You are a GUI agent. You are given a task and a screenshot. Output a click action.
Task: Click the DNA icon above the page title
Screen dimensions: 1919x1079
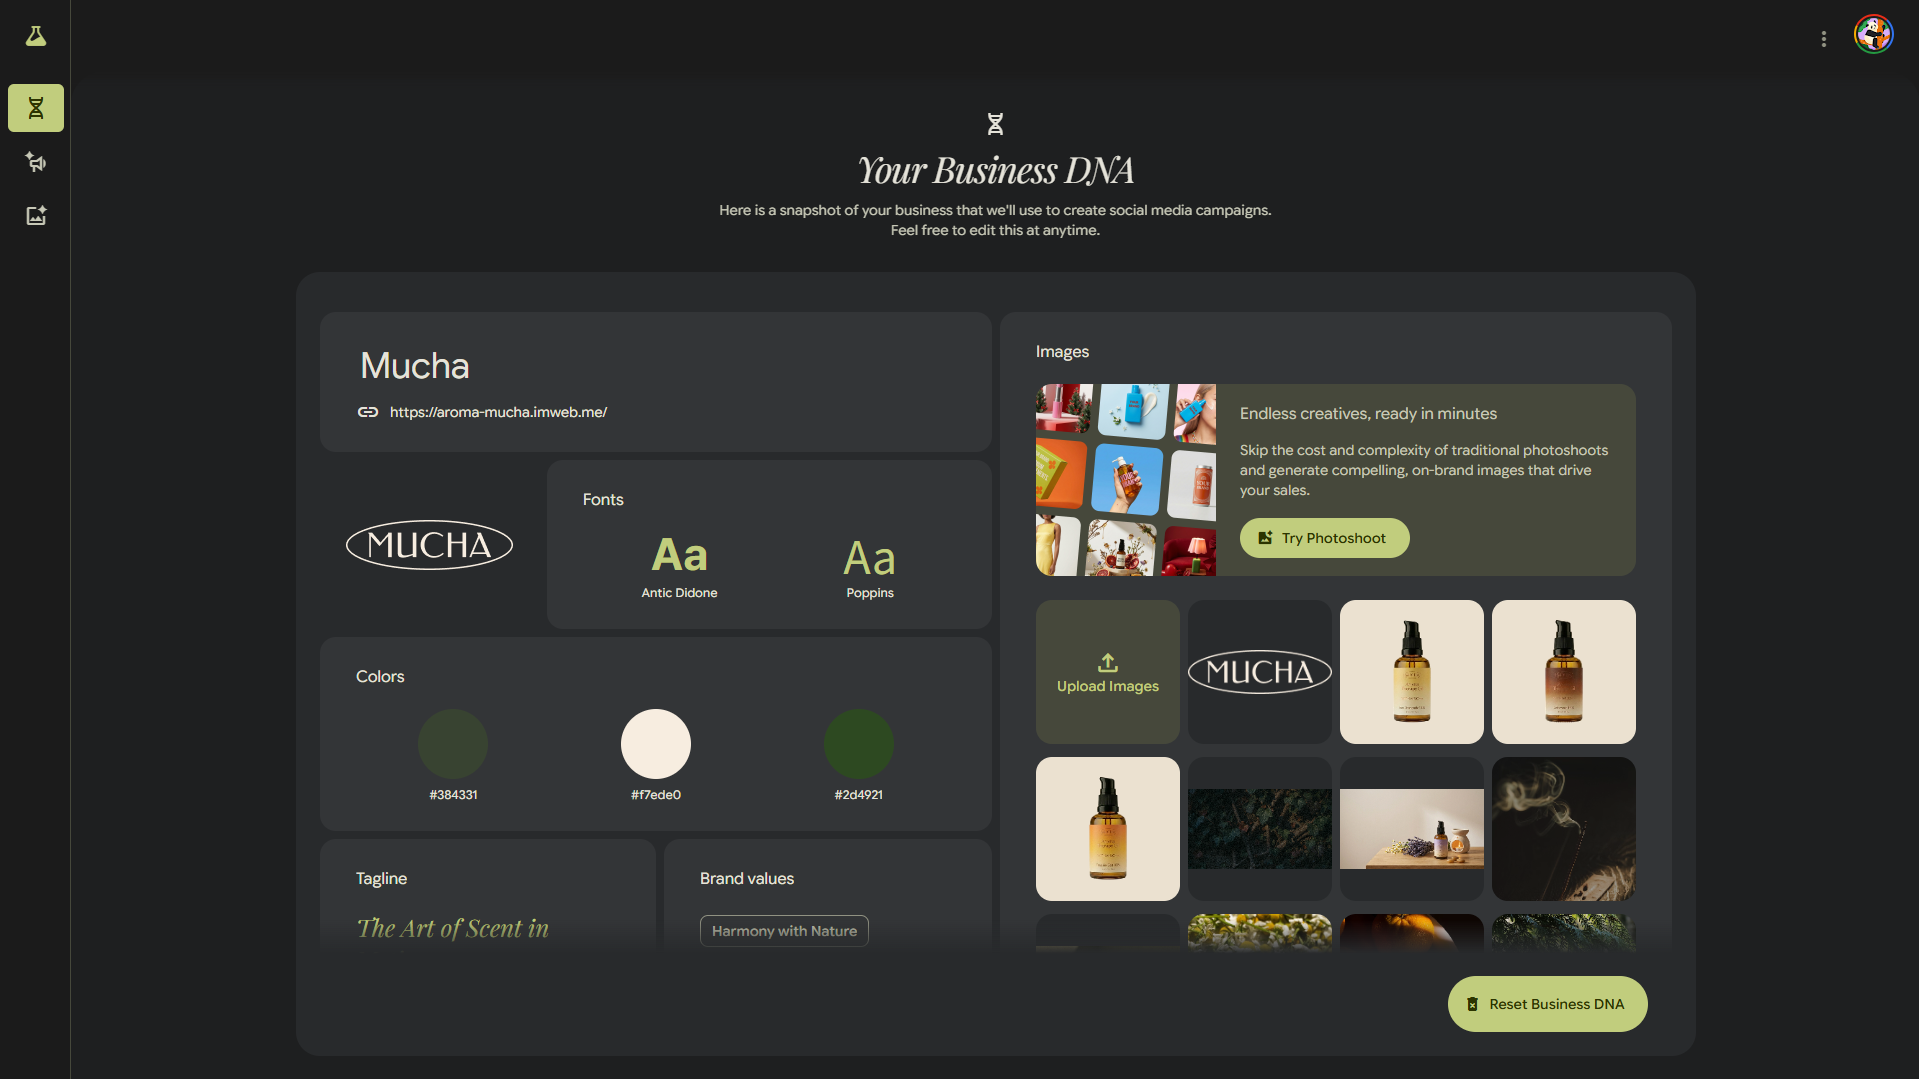995,124
